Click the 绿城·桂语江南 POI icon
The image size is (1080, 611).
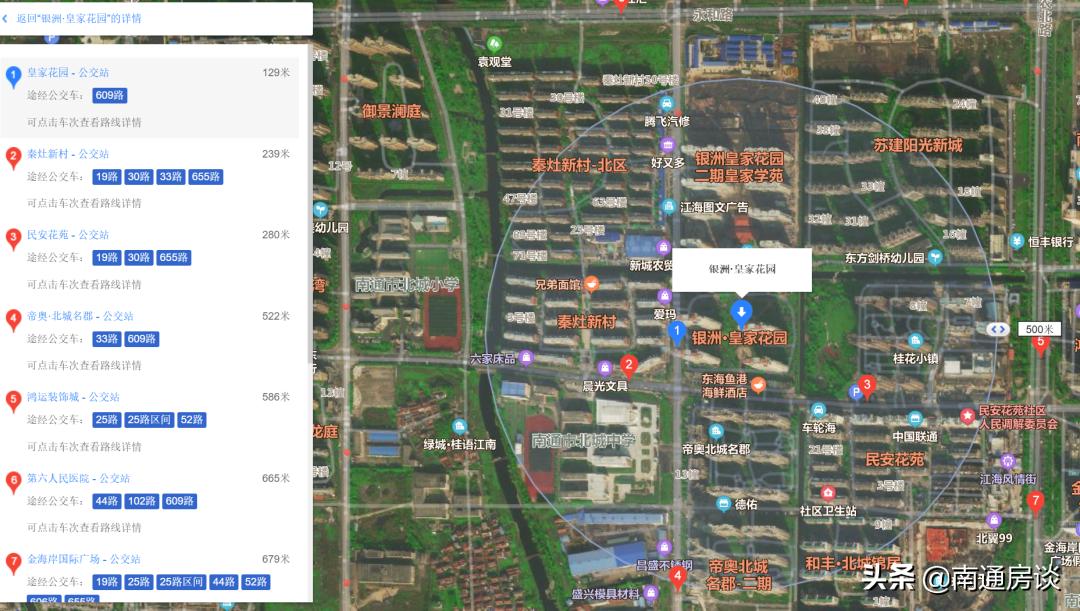[x=459, y=426]
